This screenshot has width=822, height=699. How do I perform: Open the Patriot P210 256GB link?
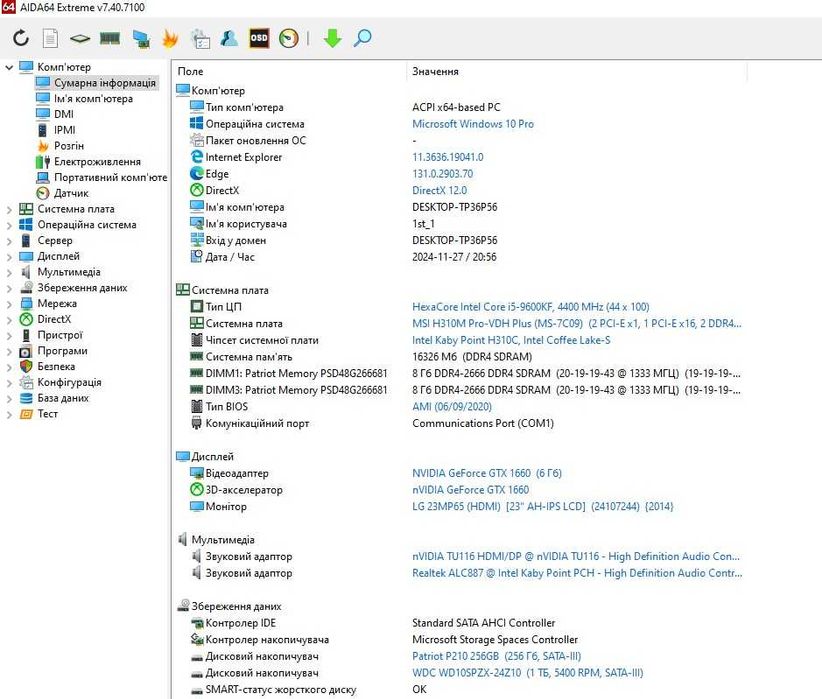[x=496, y=657]
